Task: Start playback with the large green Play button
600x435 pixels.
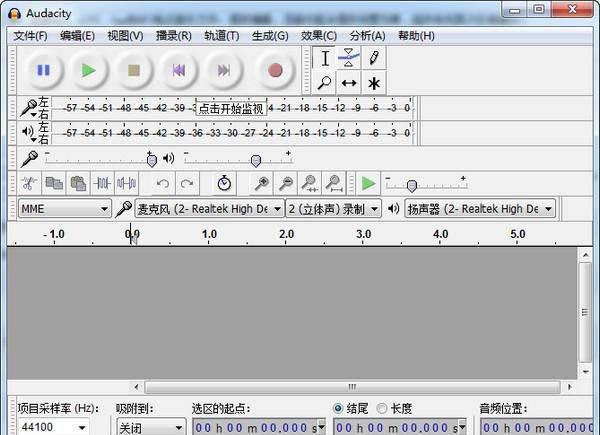Action: (88, 70)
